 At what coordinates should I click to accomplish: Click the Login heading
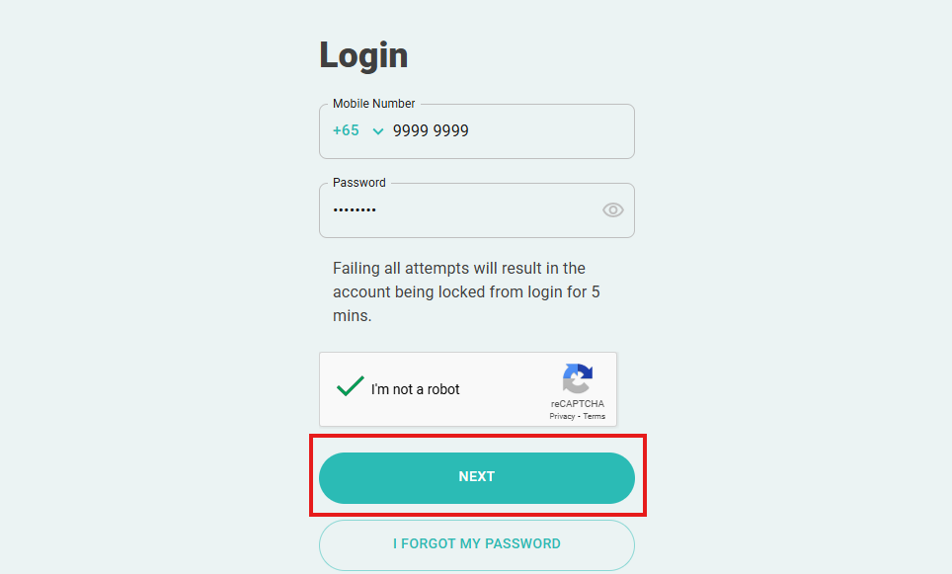point(364,56)
